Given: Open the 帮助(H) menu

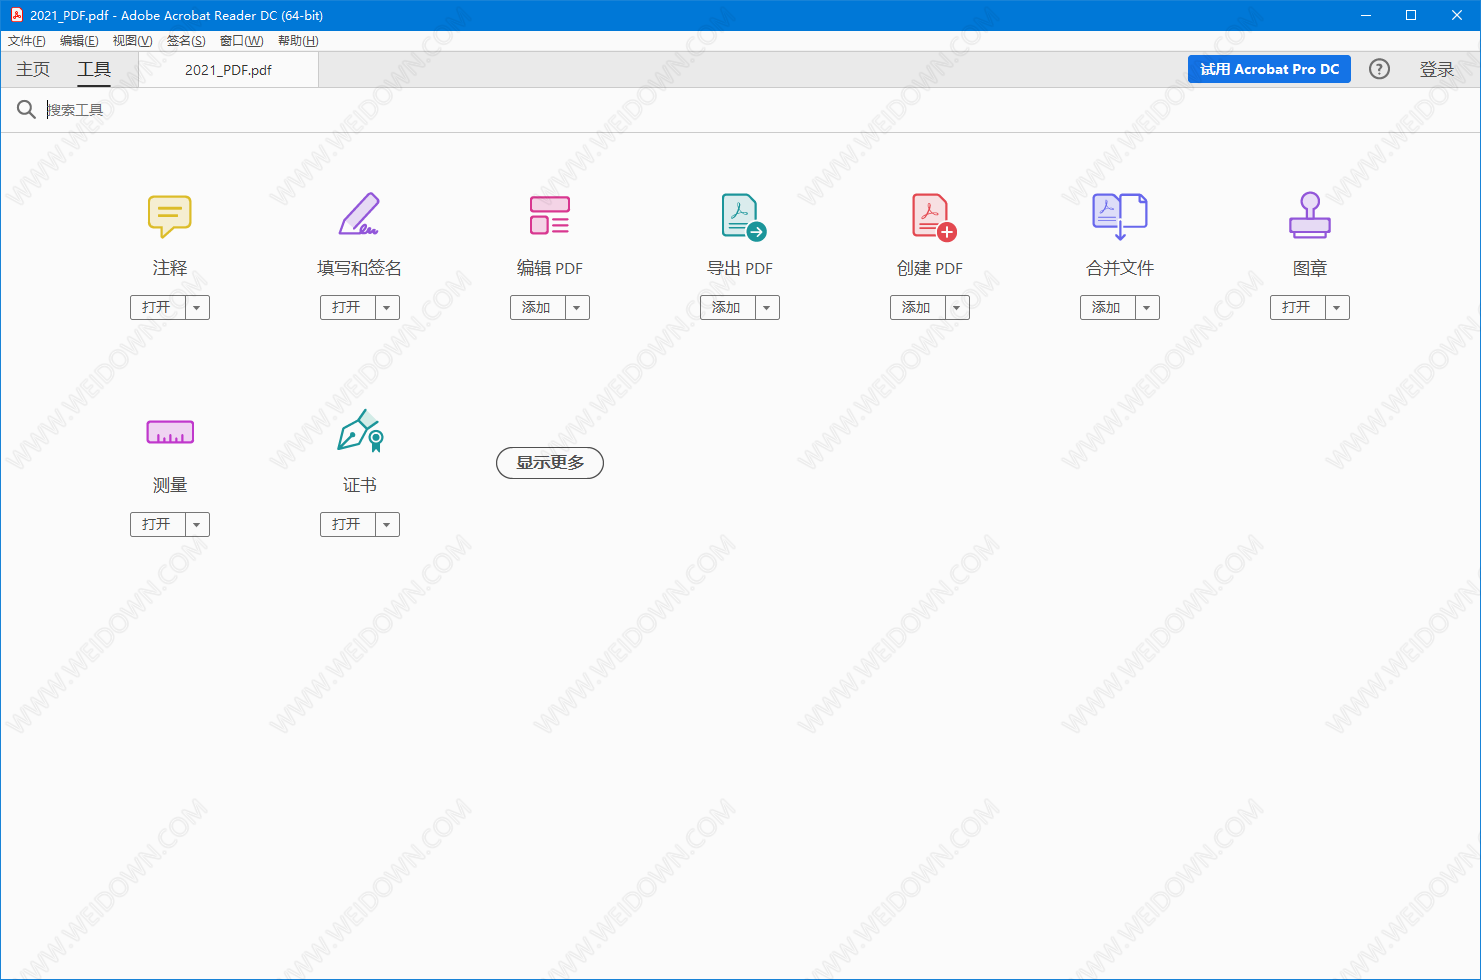Looking at the screenshot, I should (298, 41).
